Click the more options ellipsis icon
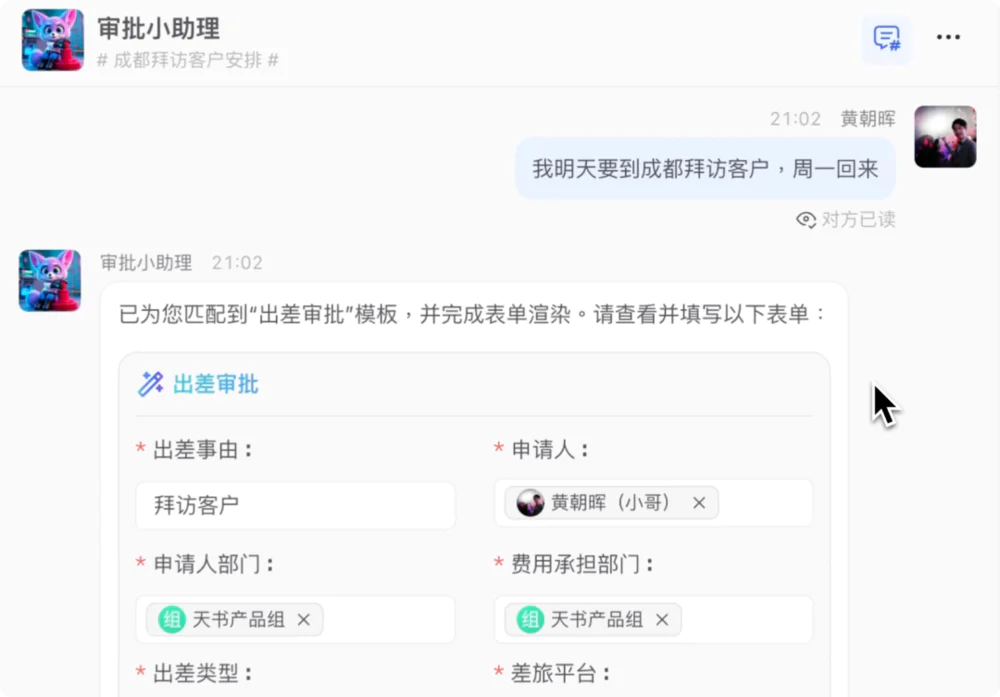The image size is (1000, 697). pyautogui.click(x=948, y=37)
